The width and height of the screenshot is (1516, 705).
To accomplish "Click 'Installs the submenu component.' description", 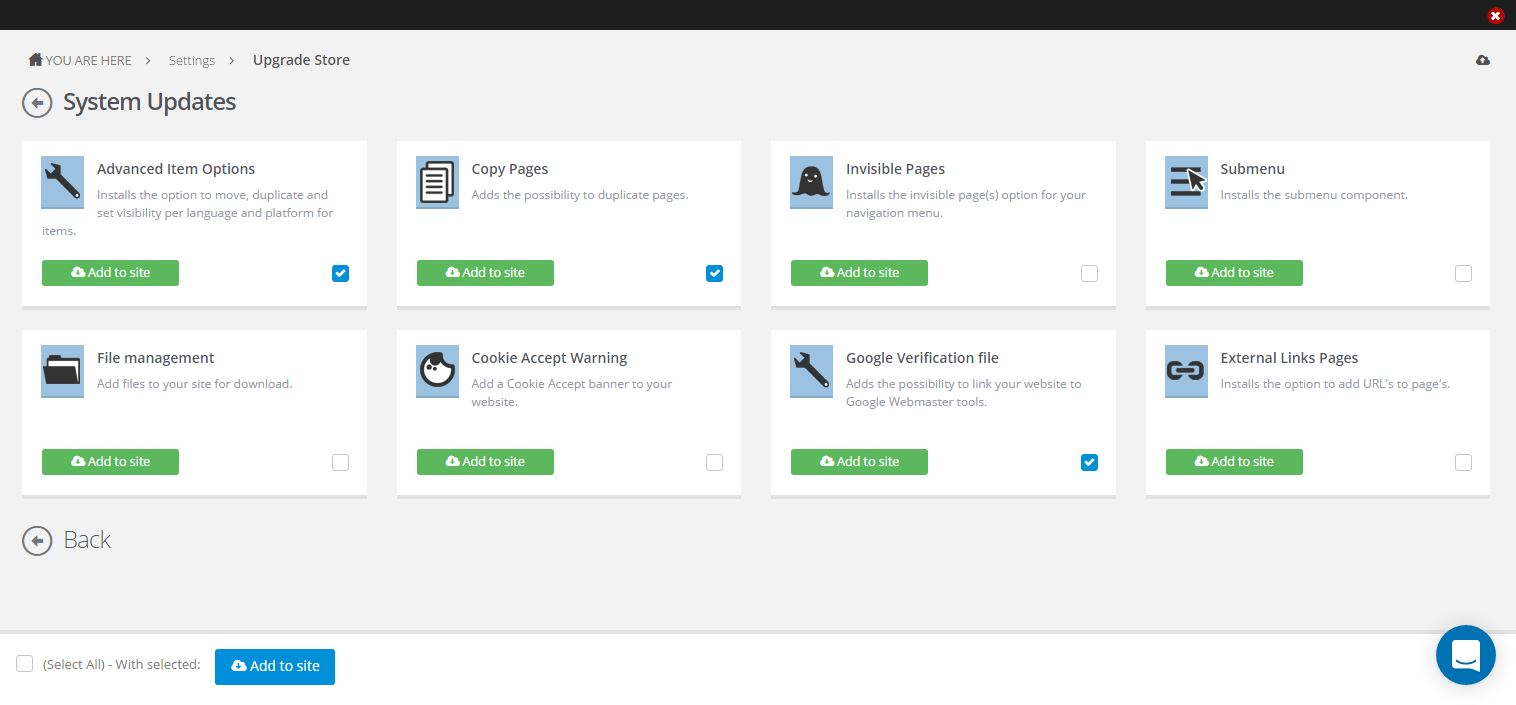I will [1314, 195].
